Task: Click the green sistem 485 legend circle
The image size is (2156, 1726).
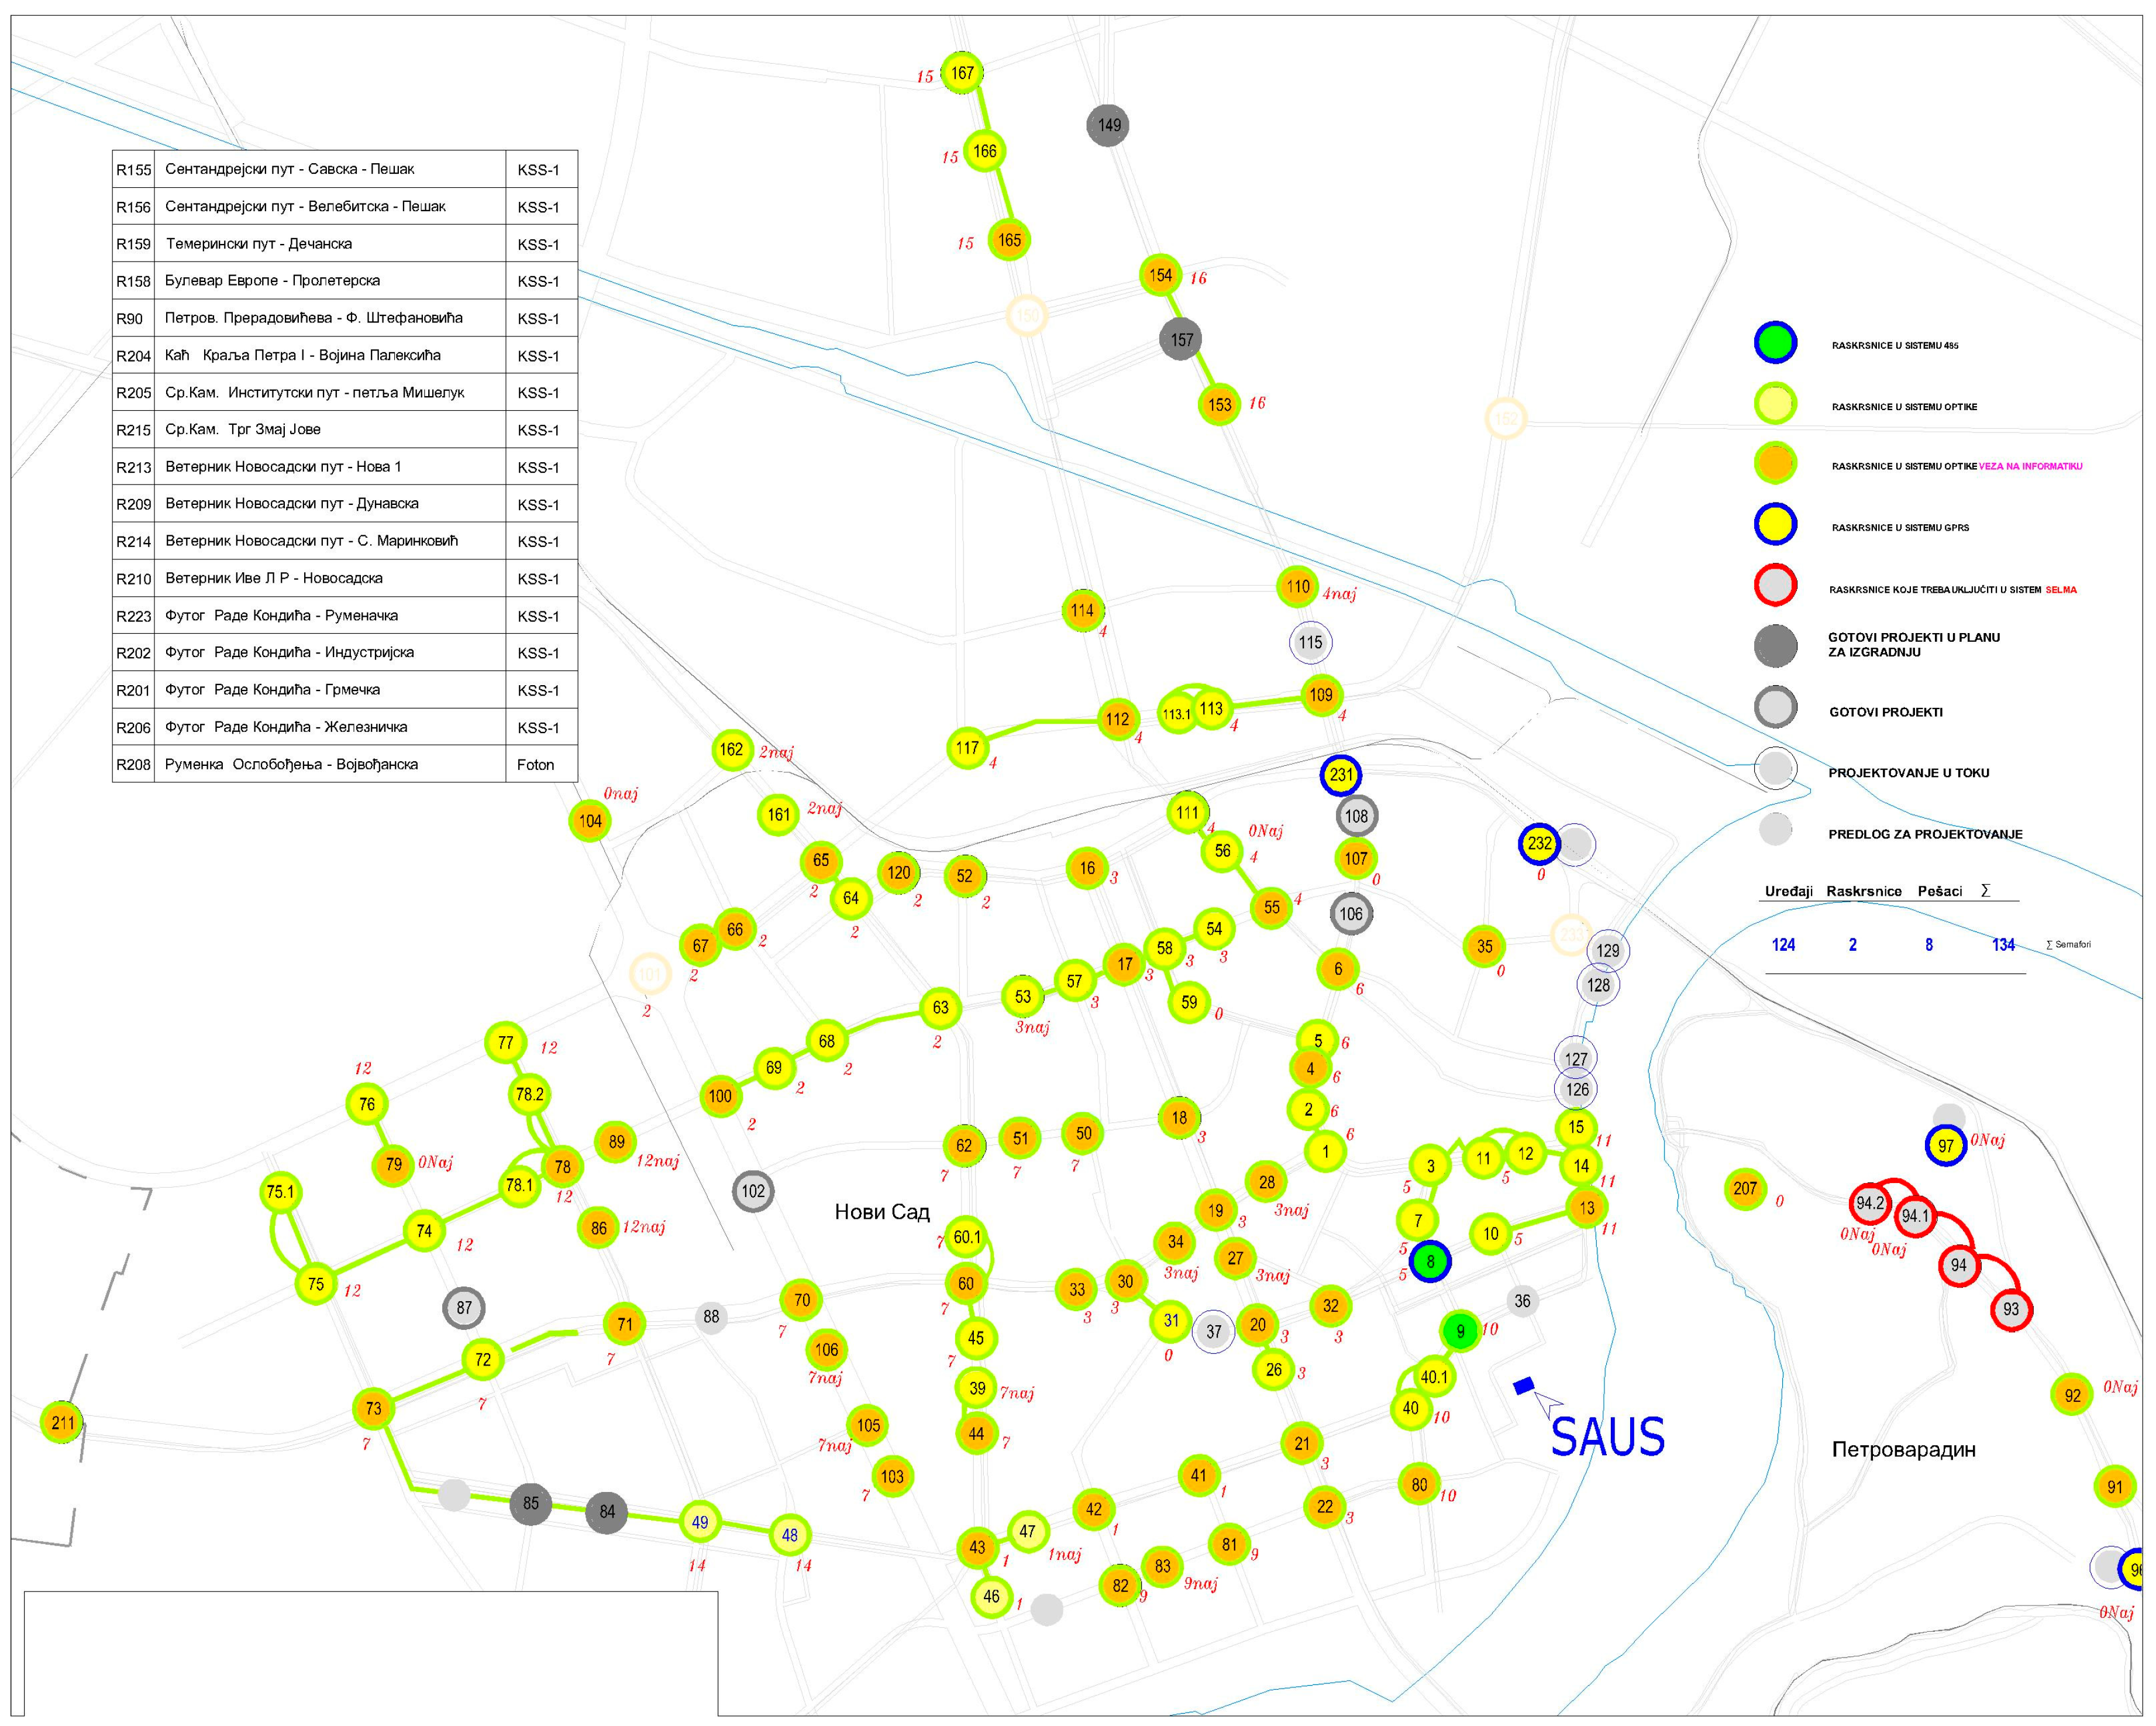Action: [x=1775, y=343]
